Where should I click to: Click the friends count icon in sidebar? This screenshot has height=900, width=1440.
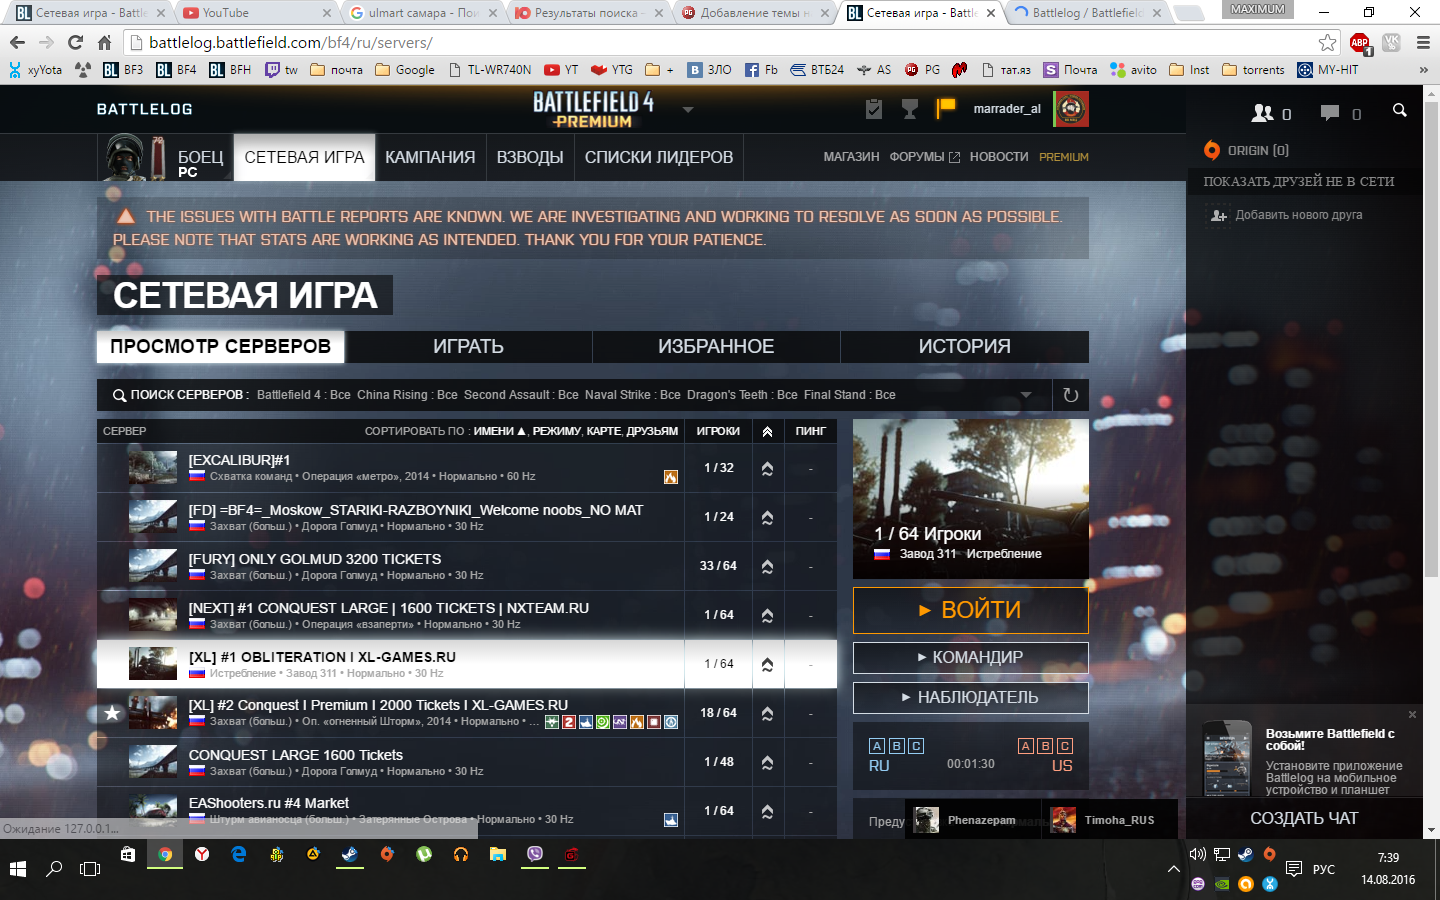click(1263, 113)
